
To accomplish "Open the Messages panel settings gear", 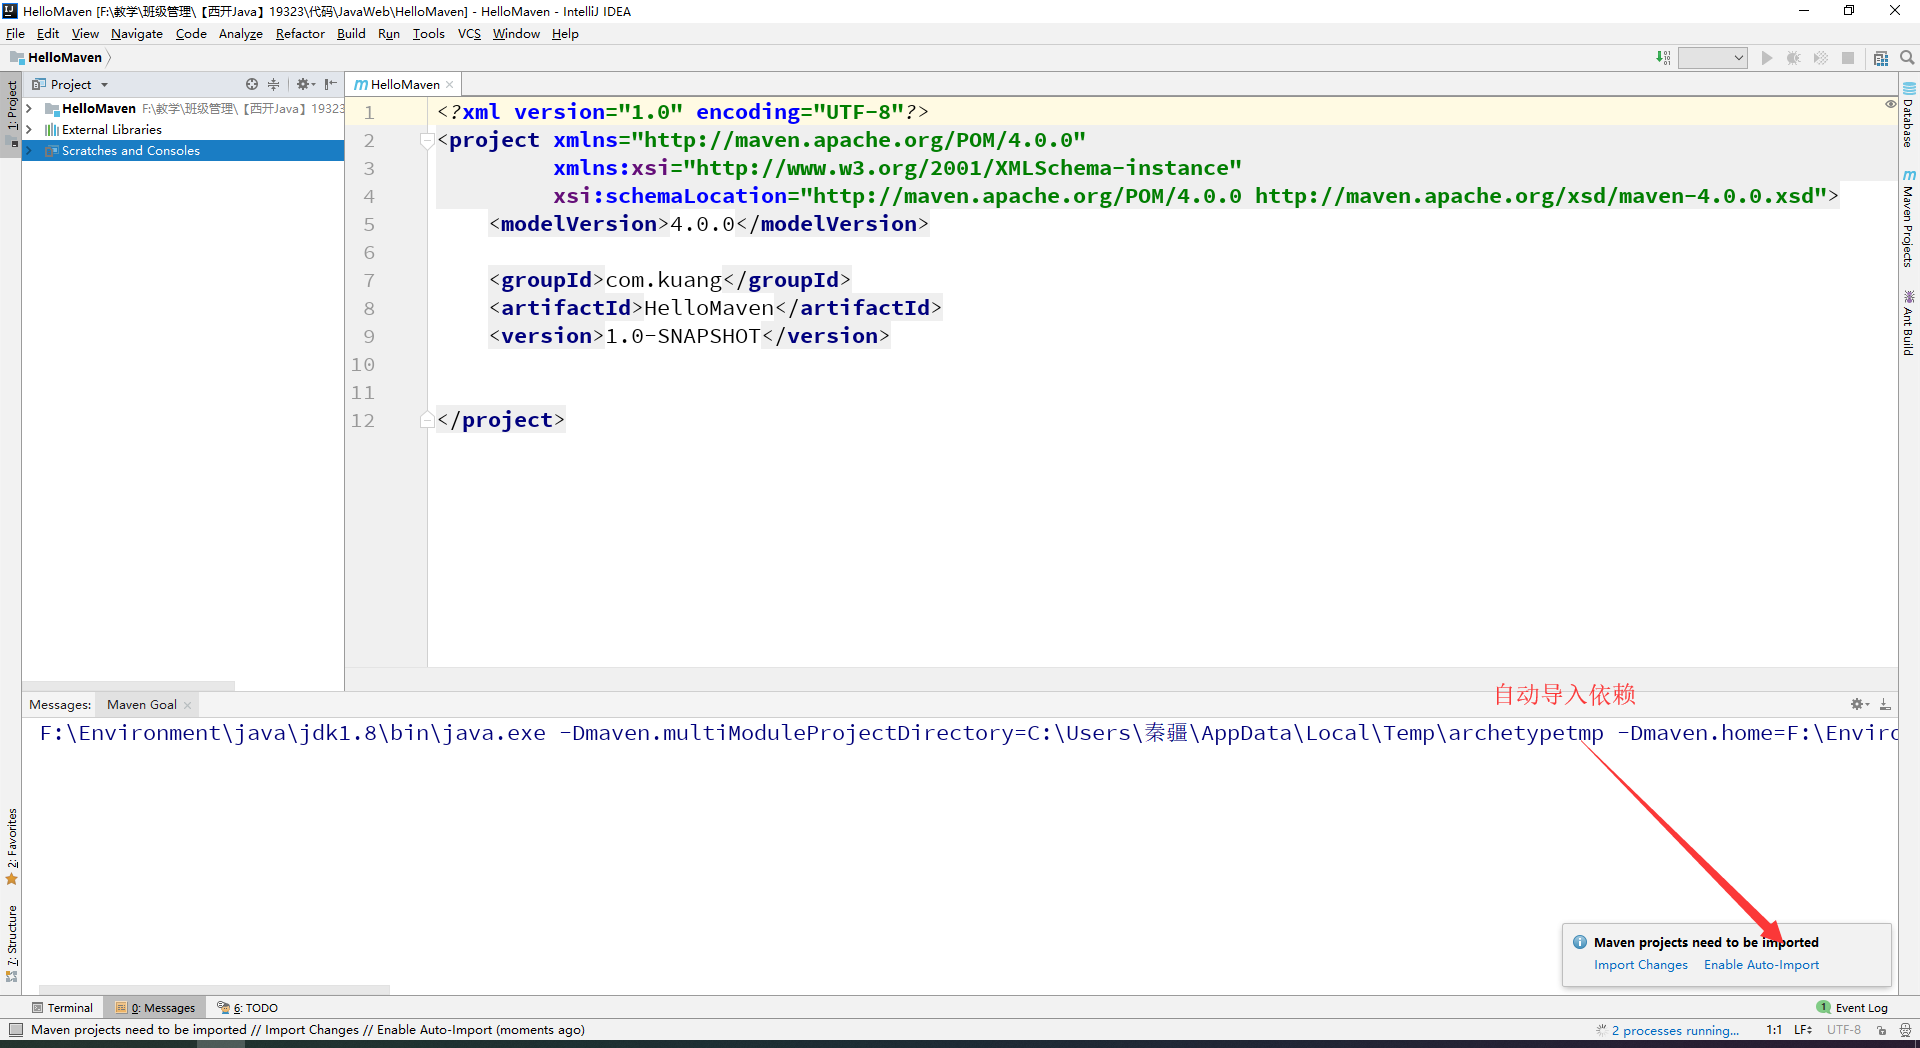I will 1858,704.
